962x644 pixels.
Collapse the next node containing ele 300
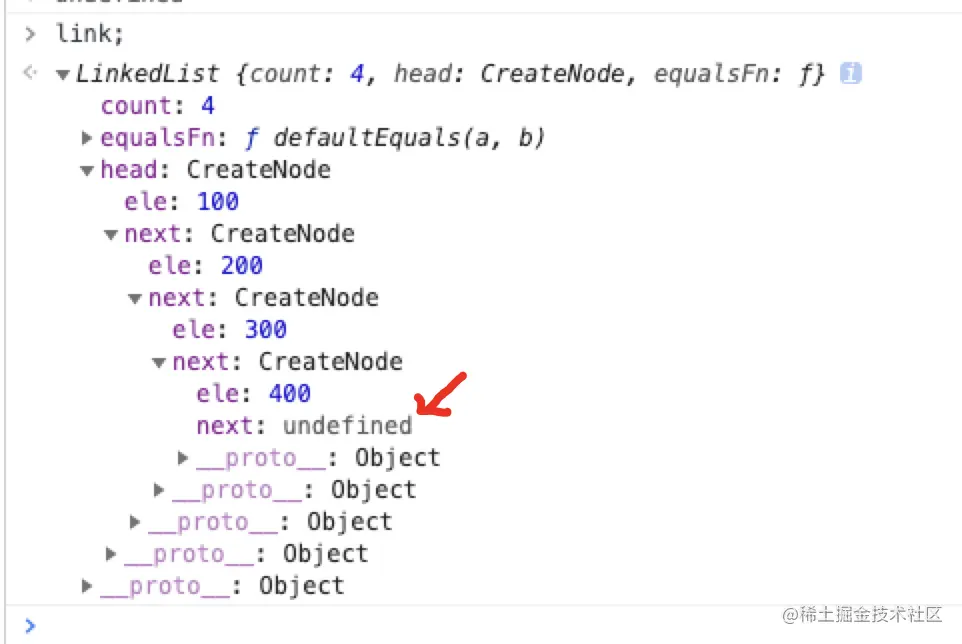click(x=135, y=299)
